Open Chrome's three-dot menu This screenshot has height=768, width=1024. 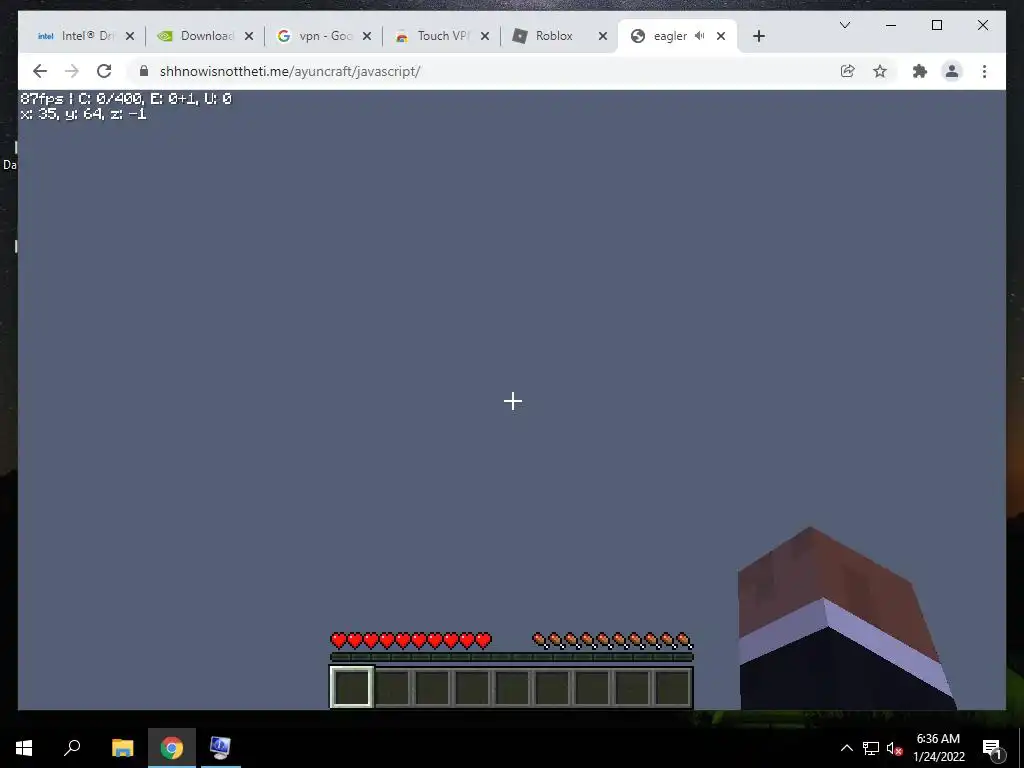coord(984,71)
